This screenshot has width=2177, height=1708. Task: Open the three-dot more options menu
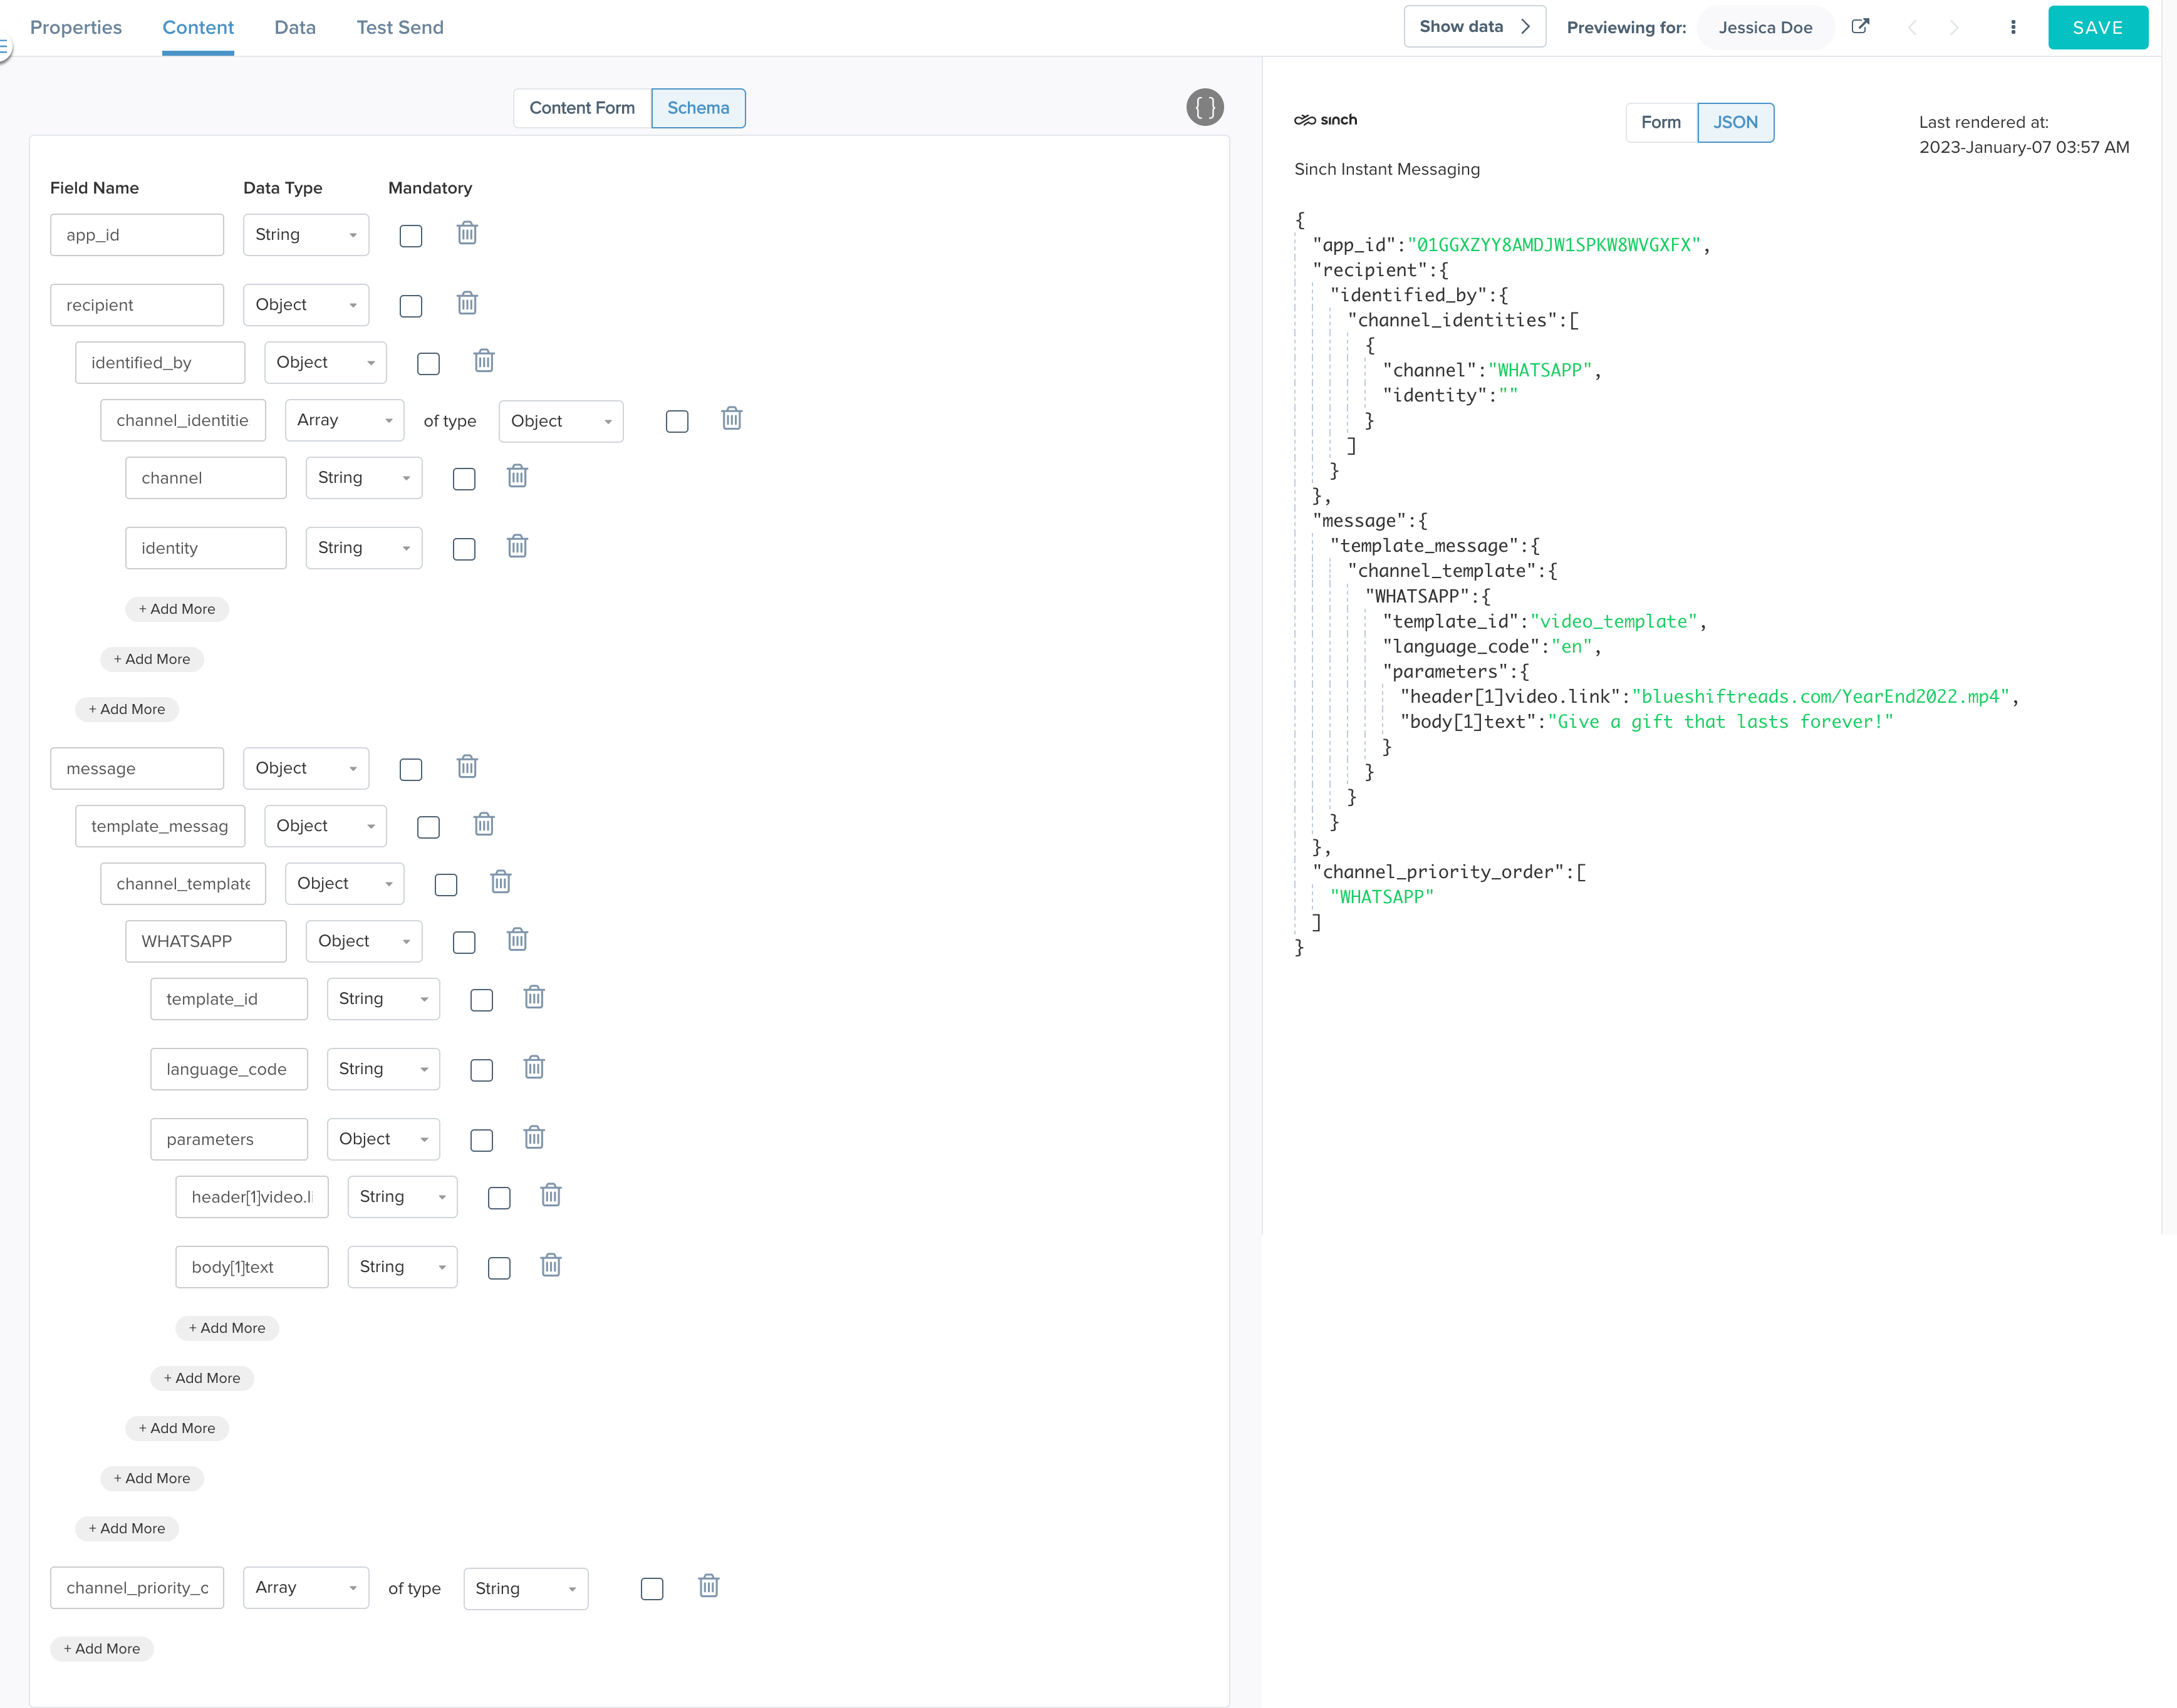pyautogui.click(x=2012, y=27)
